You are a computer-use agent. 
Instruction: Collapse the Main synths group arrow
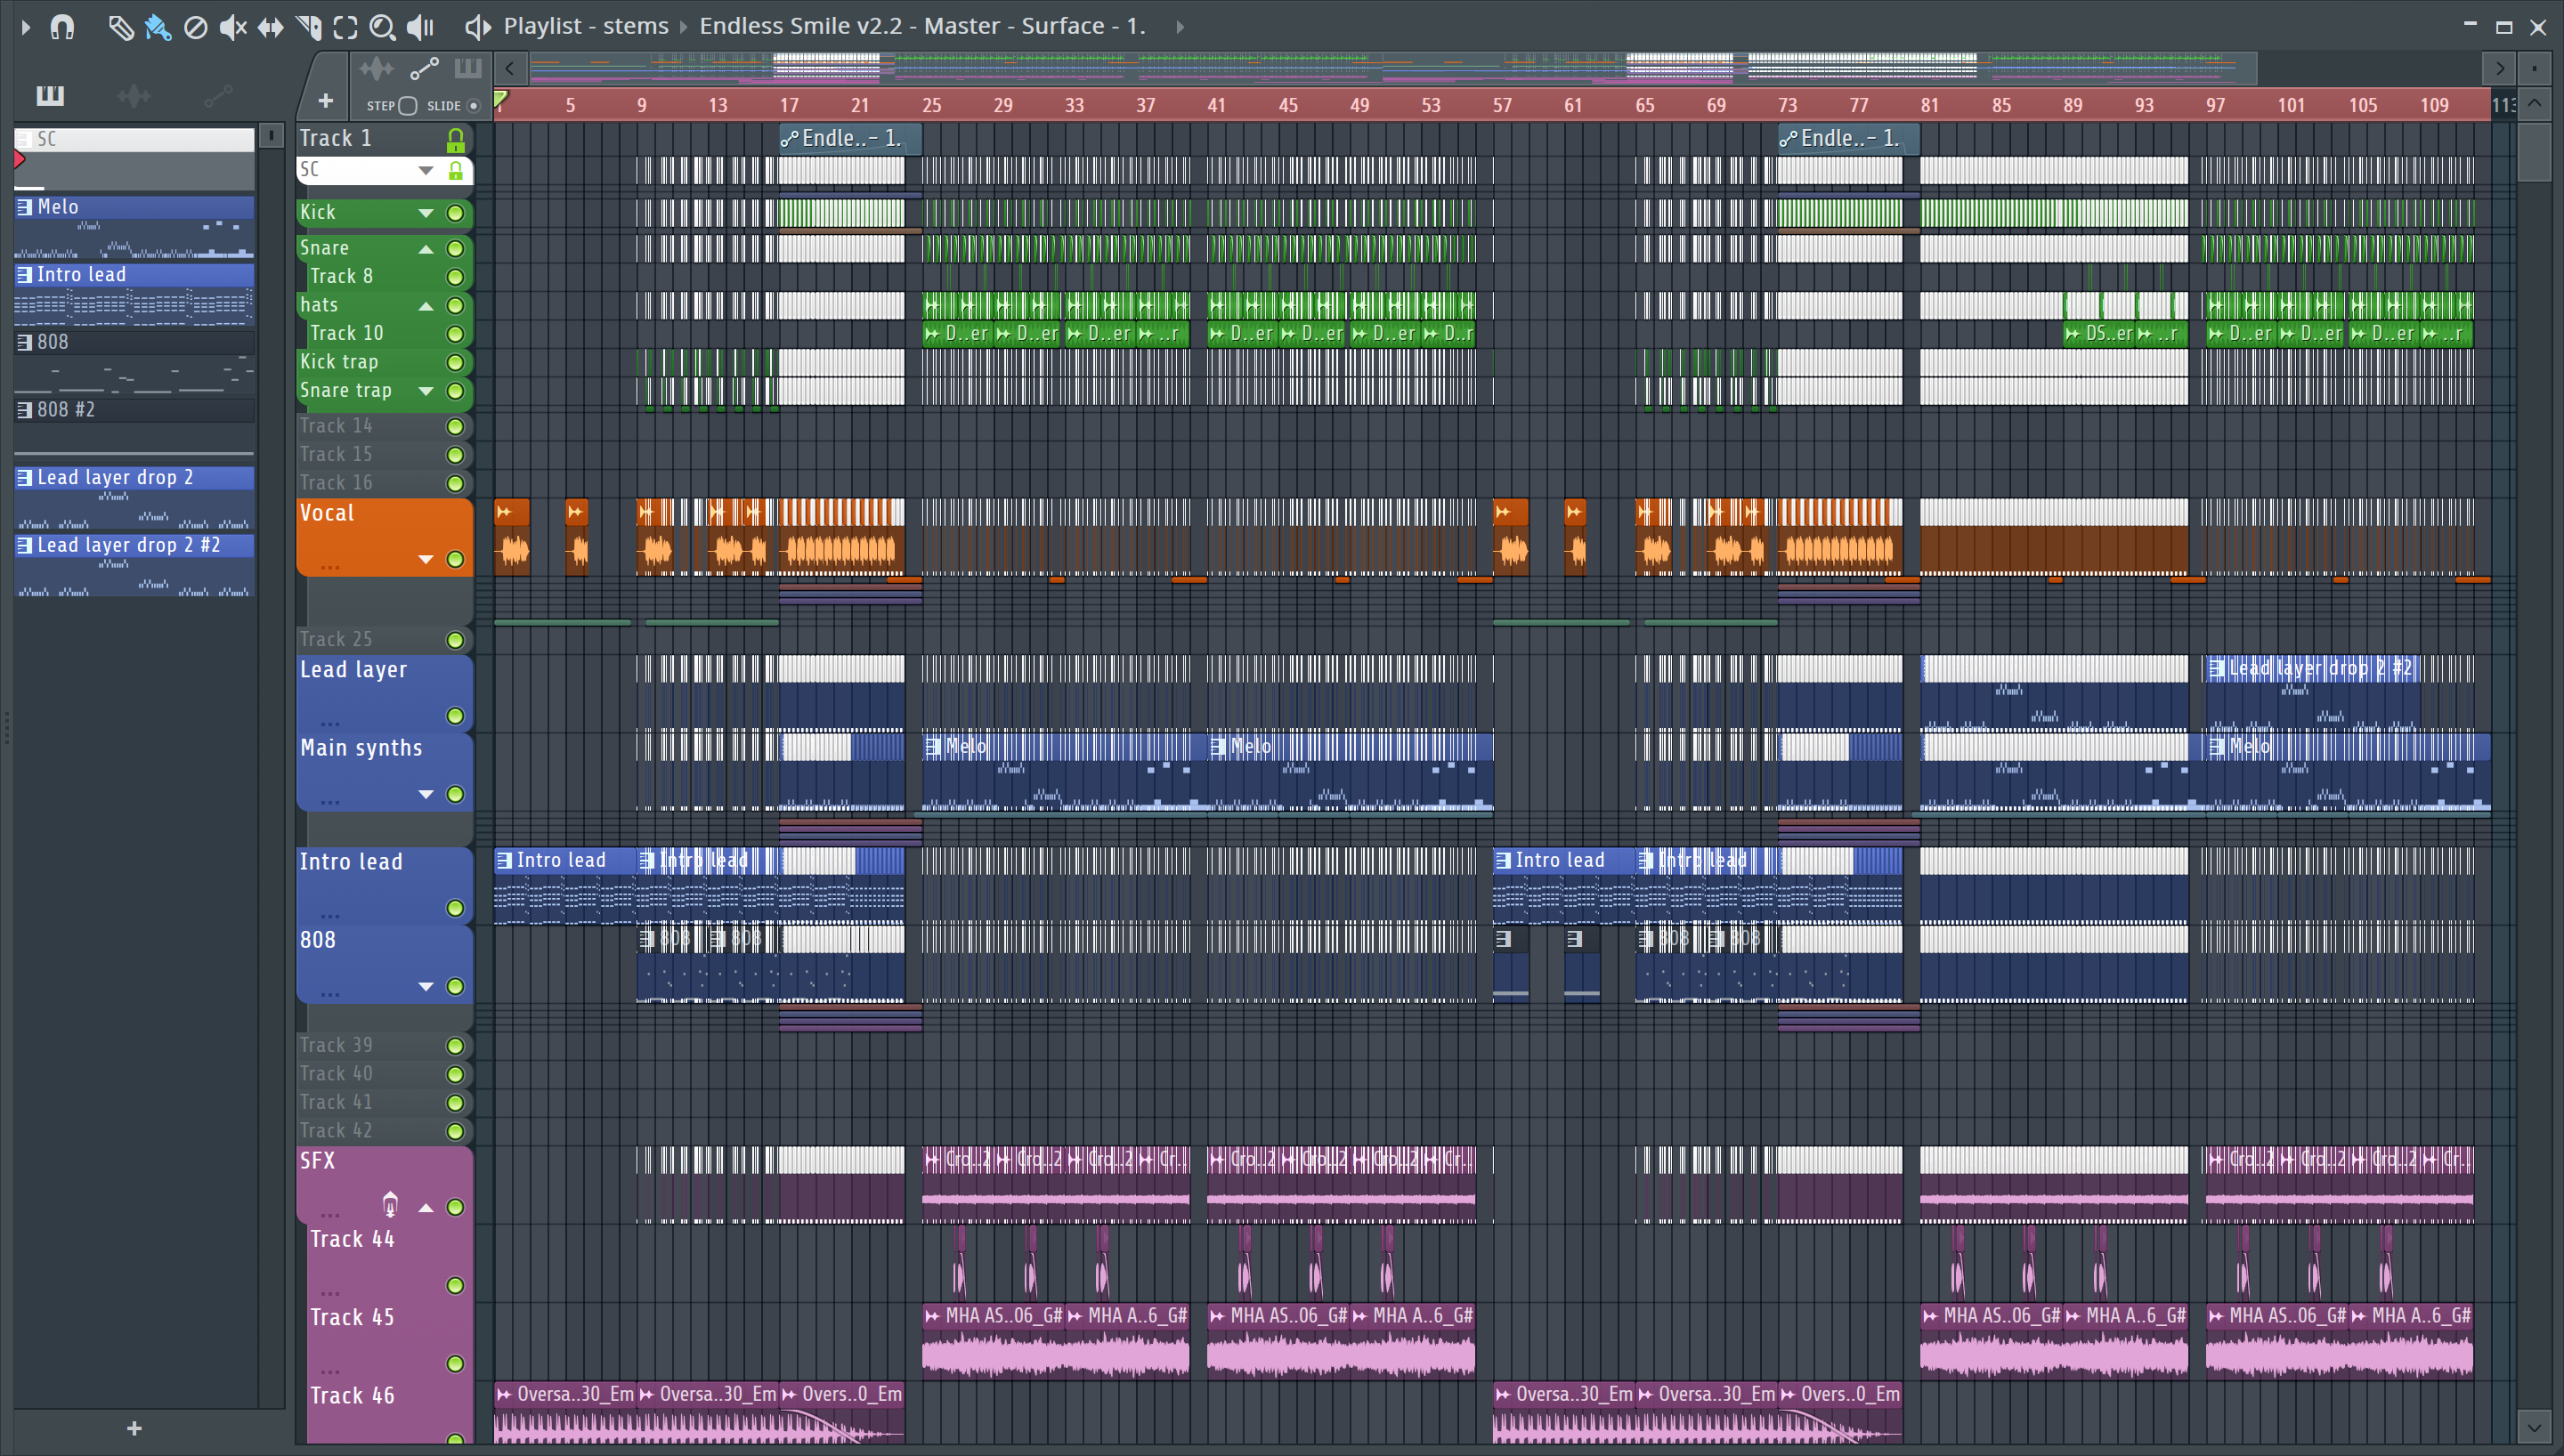coord(426,794)
